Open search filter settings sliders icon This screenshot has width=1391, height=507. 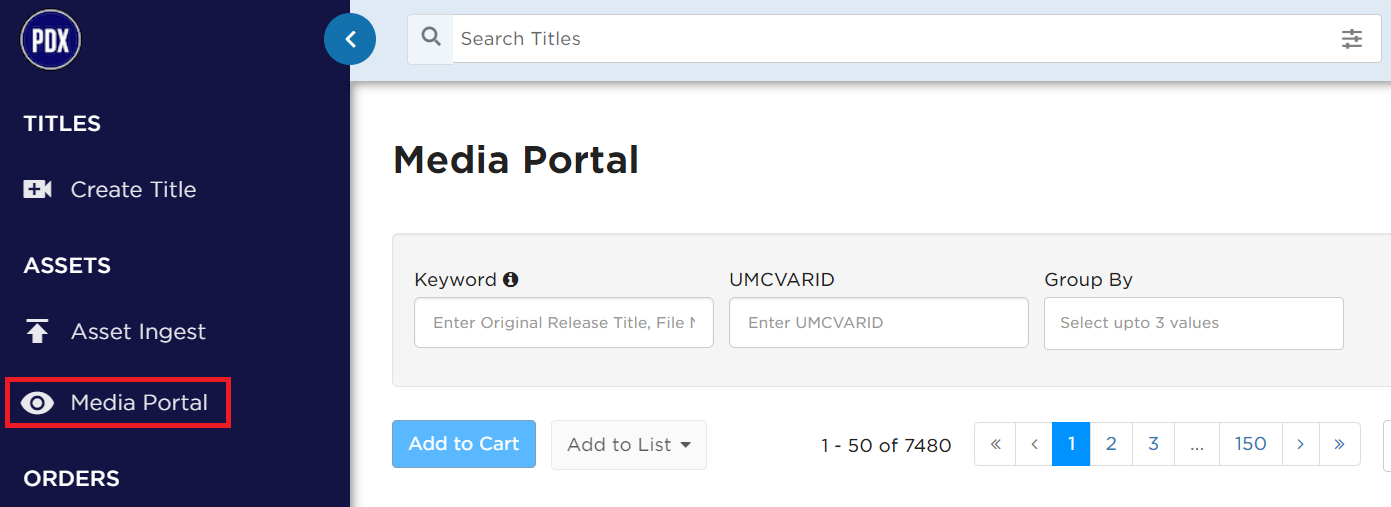pyautogui.click(x=1352, y=39)
